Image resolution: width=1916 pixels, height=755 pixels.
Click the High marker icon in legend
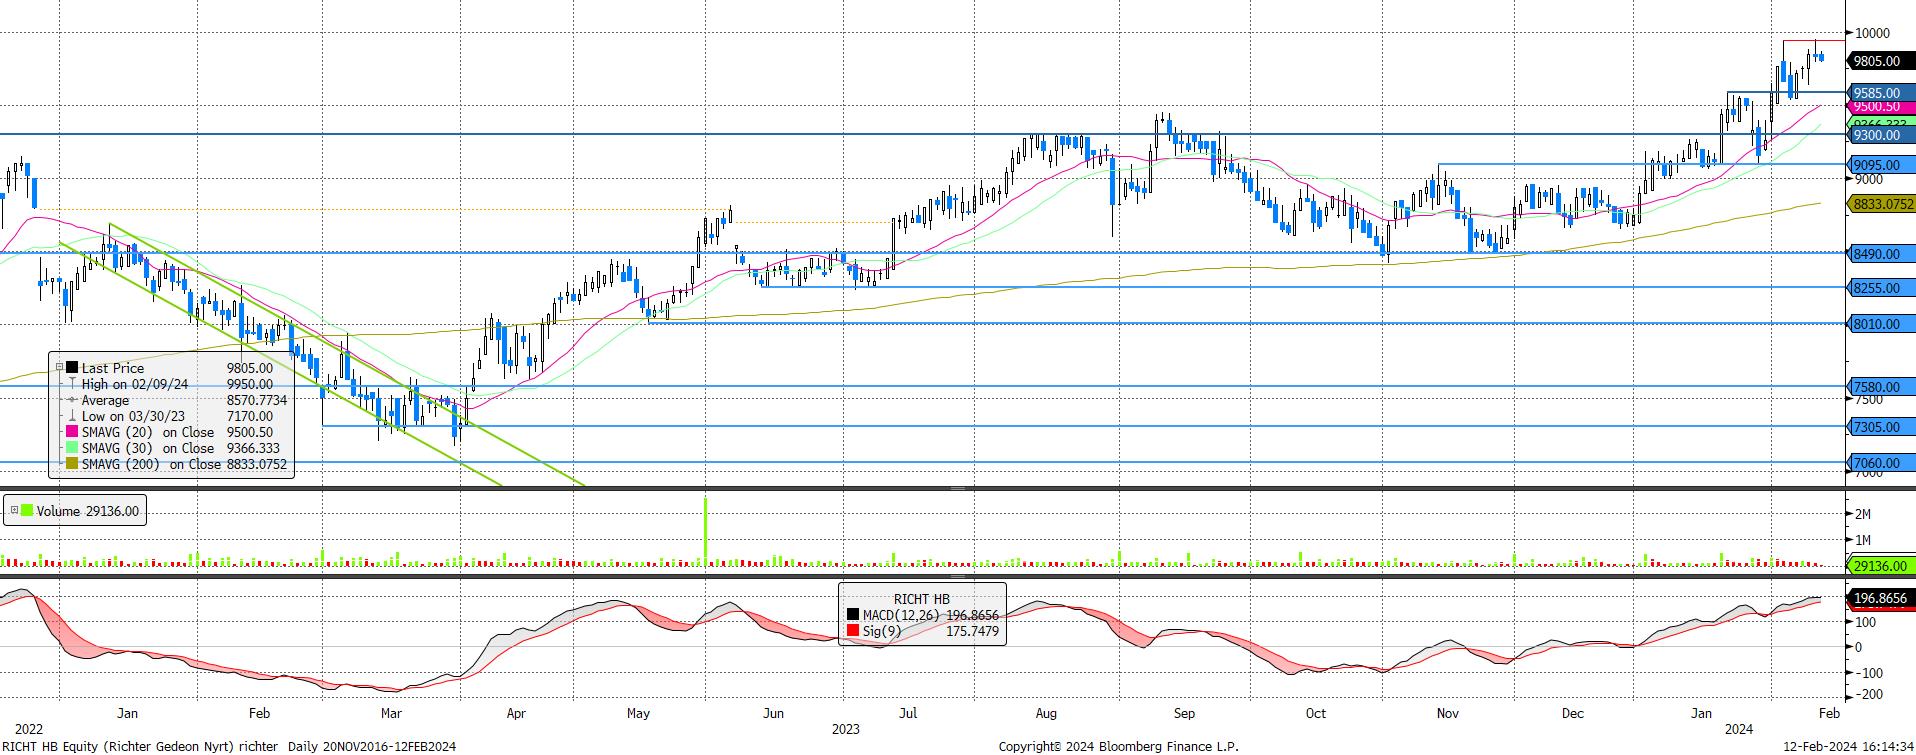(73, 384)
